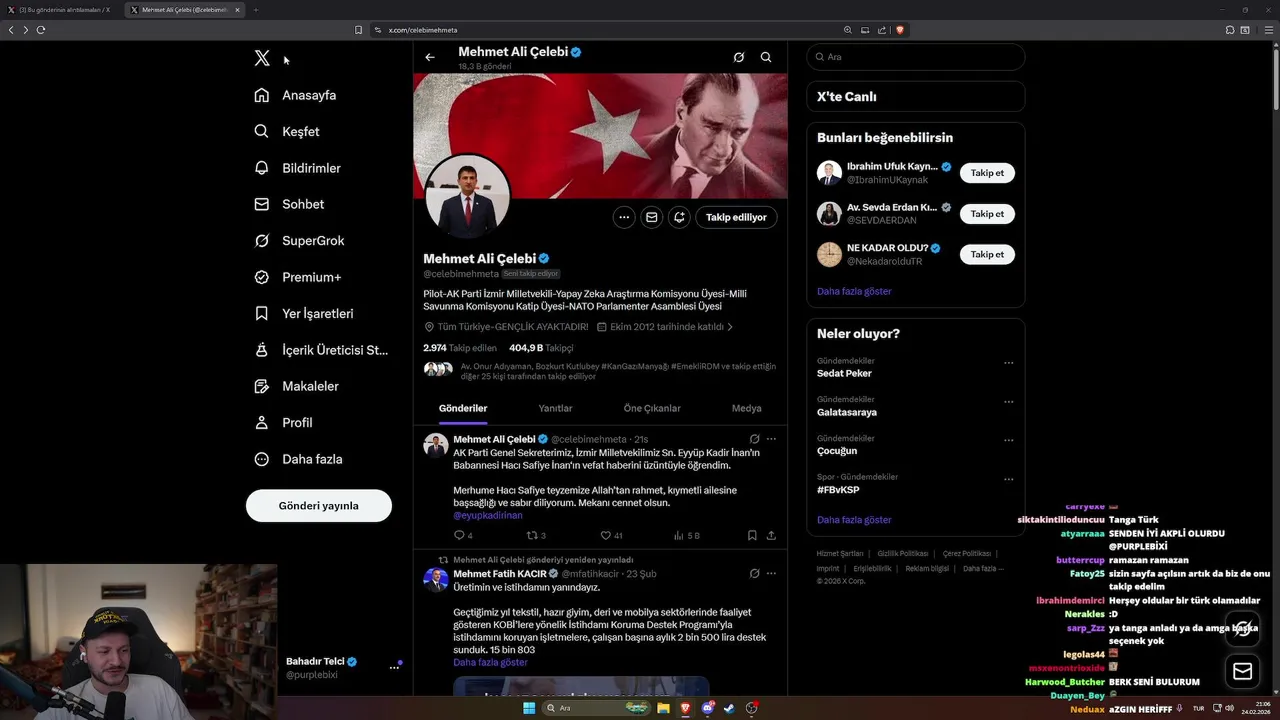The image size is (1280, 720).
Task: Follow Av. Sevda Erdan Kılıç
Action: click(x=987, y=214)
